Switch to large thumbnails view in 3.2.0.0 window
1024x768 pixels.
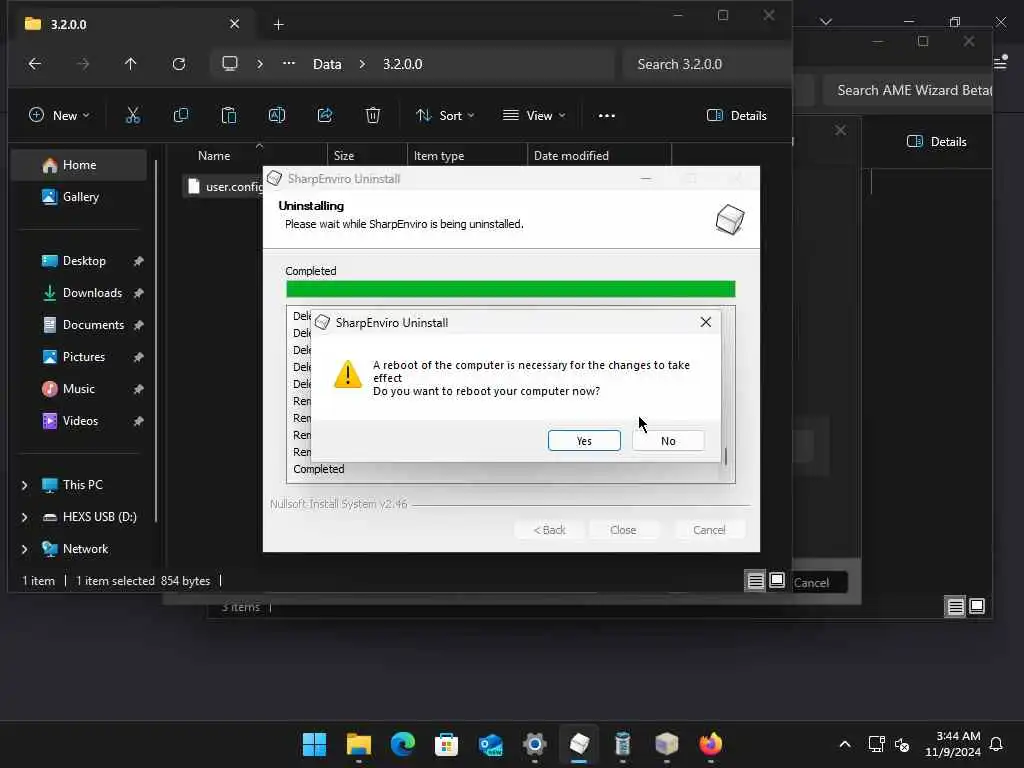pos(776,580)
